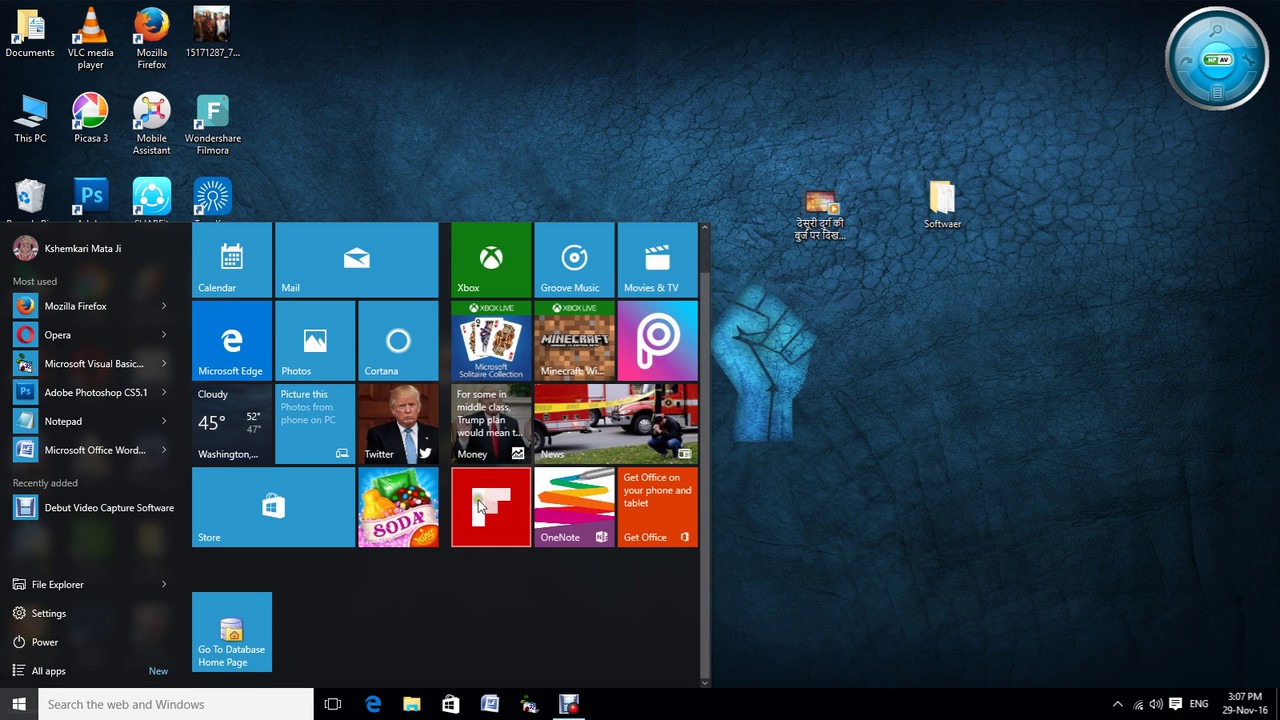Viewport: 1280px width, 720px height.
Task: Click the Windows Start button
Action: (19, 704)
